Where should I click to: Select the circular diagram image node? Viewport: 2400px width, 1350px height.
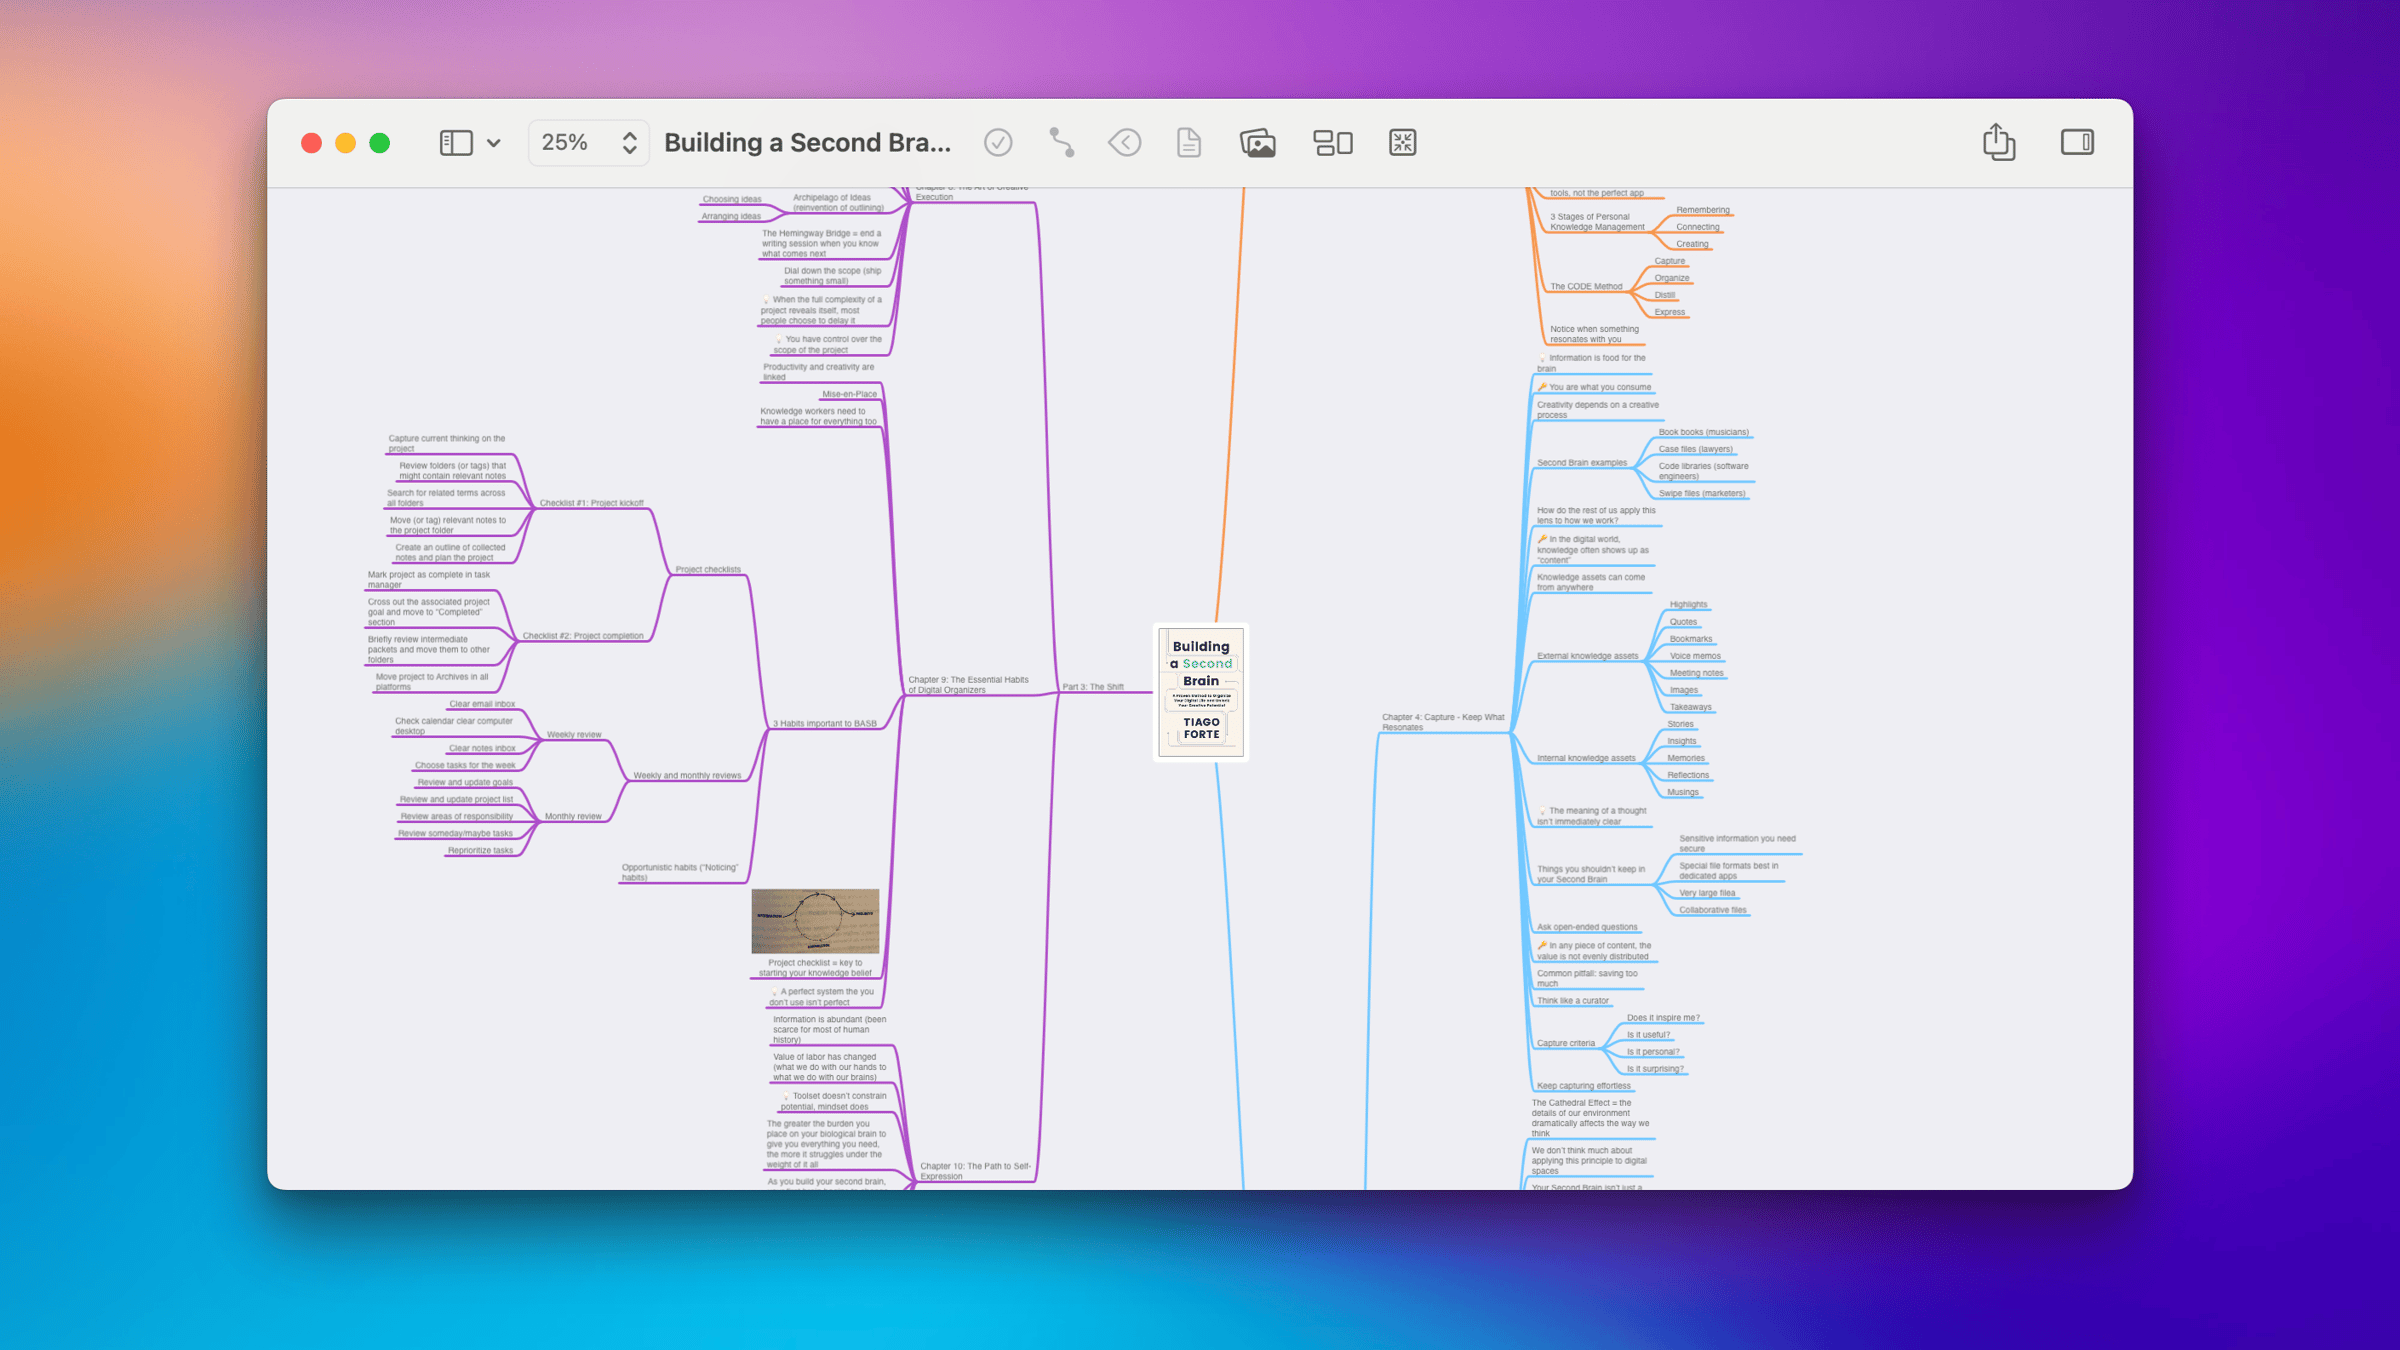click(815, 921)
